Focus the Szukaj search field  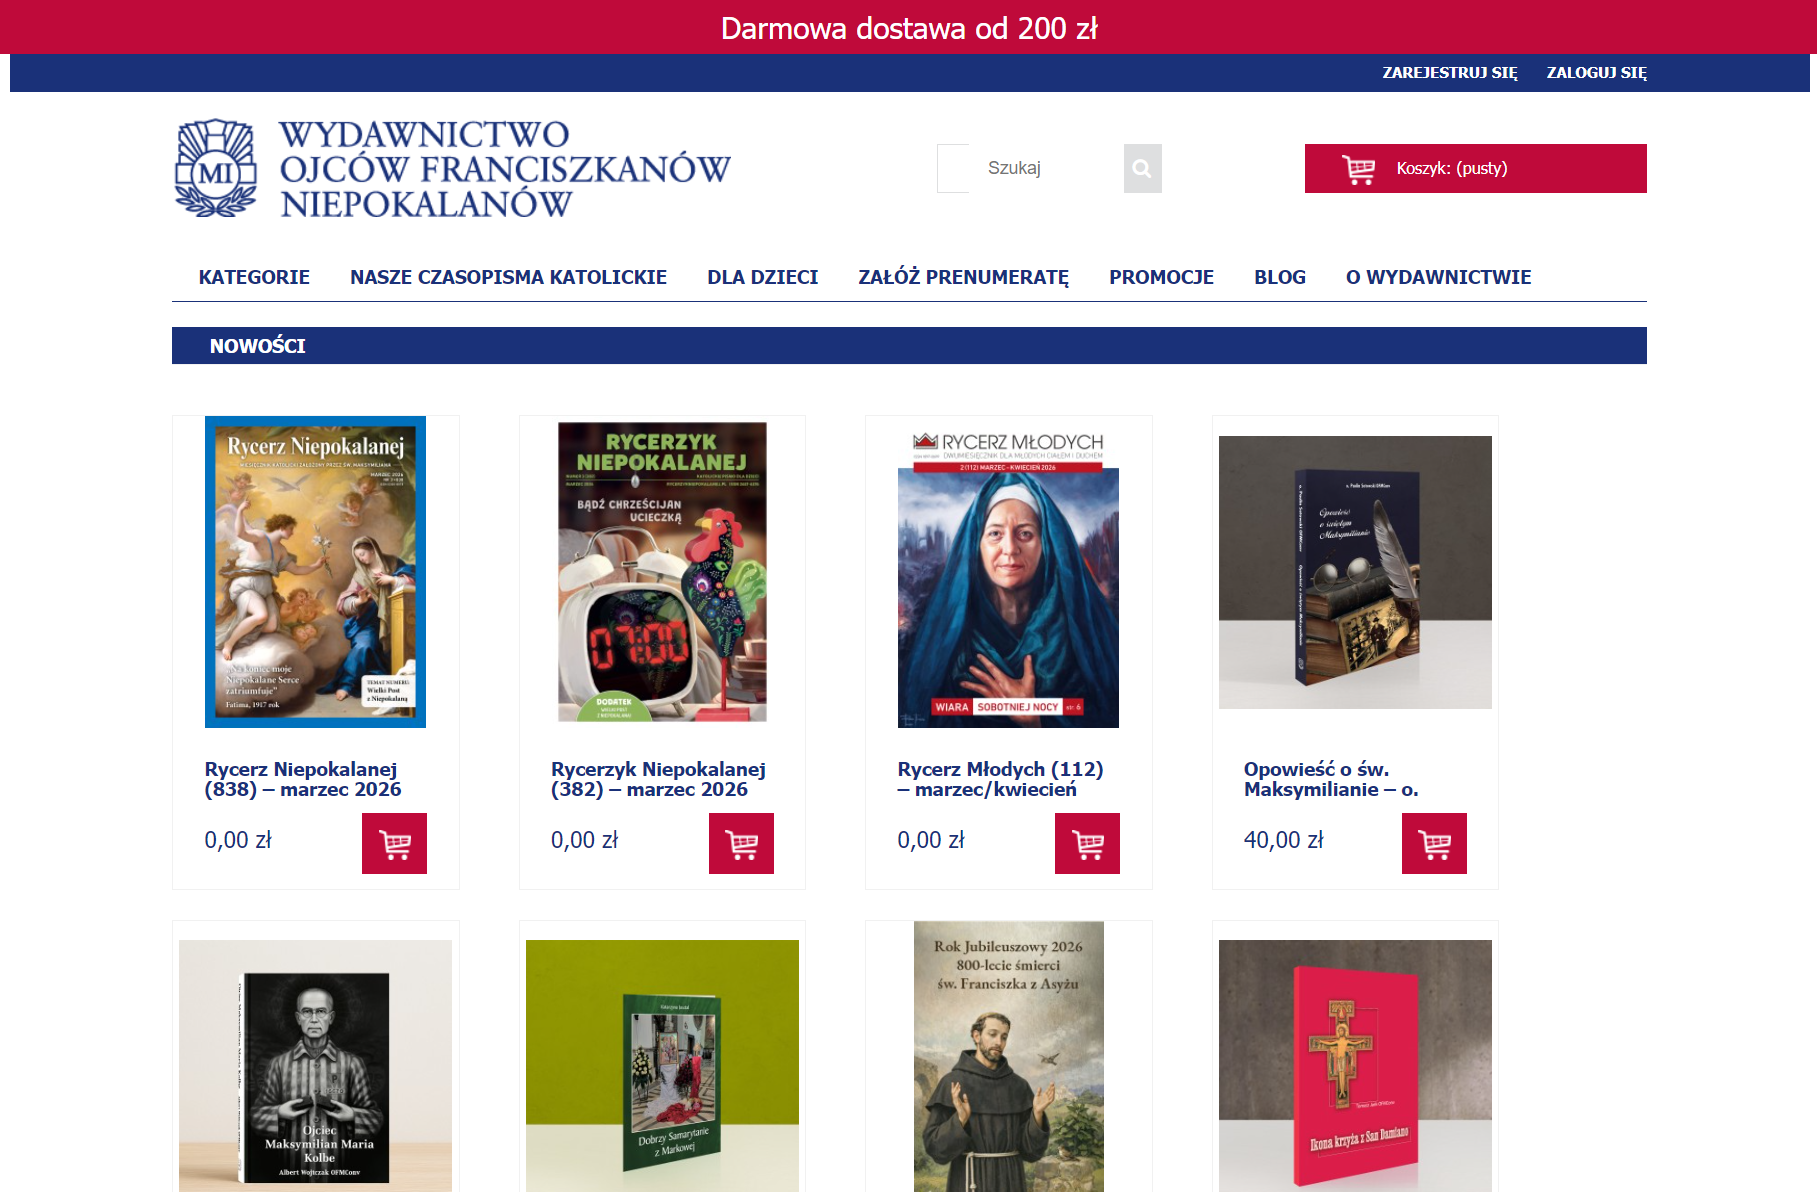(1030, 168)
